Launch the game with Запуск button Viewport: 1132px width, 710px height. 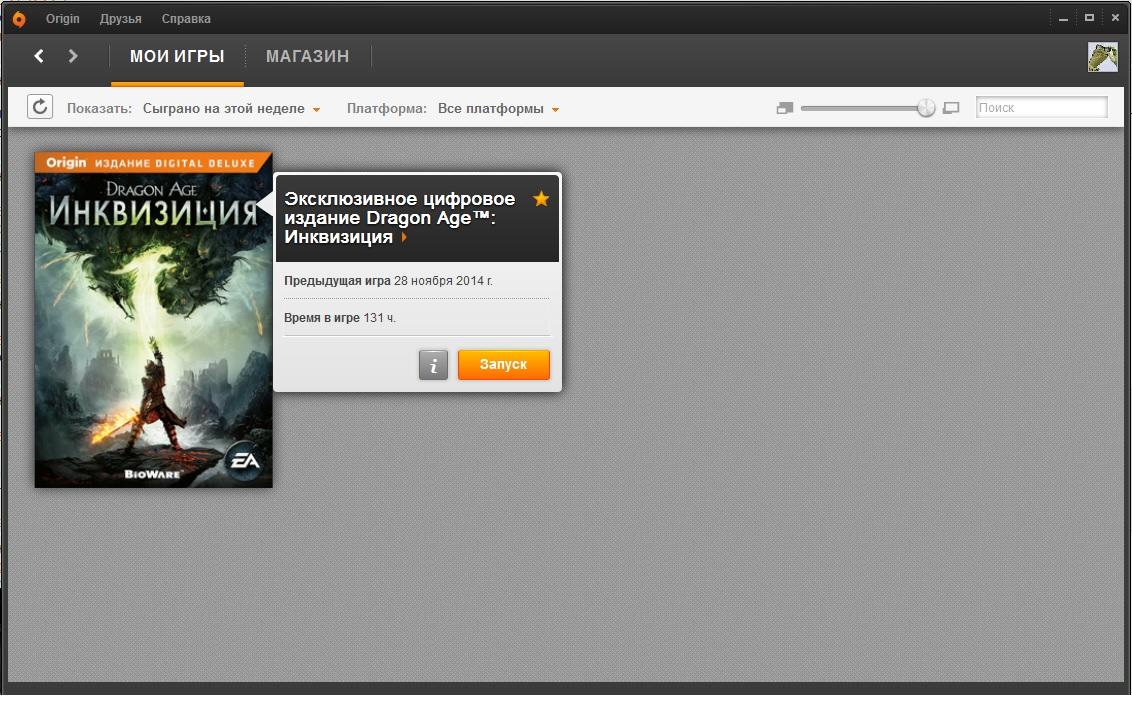504,365
